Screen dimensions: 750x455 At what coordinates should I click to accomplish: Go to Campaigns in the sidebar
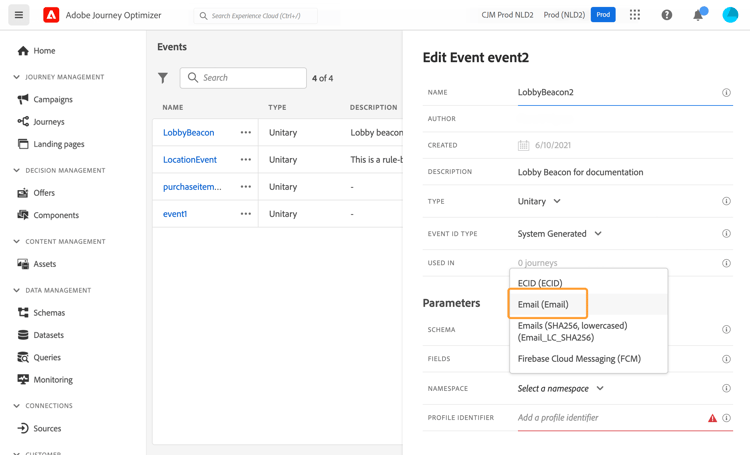pyautogui.click(x=53, y=99)
